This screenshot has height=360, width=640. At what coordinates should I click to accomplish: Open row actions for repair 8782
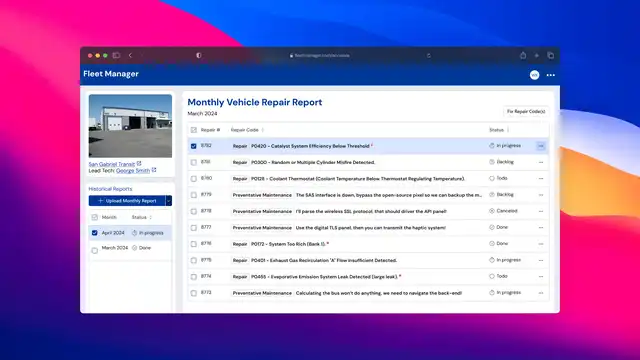pos(541,146)
